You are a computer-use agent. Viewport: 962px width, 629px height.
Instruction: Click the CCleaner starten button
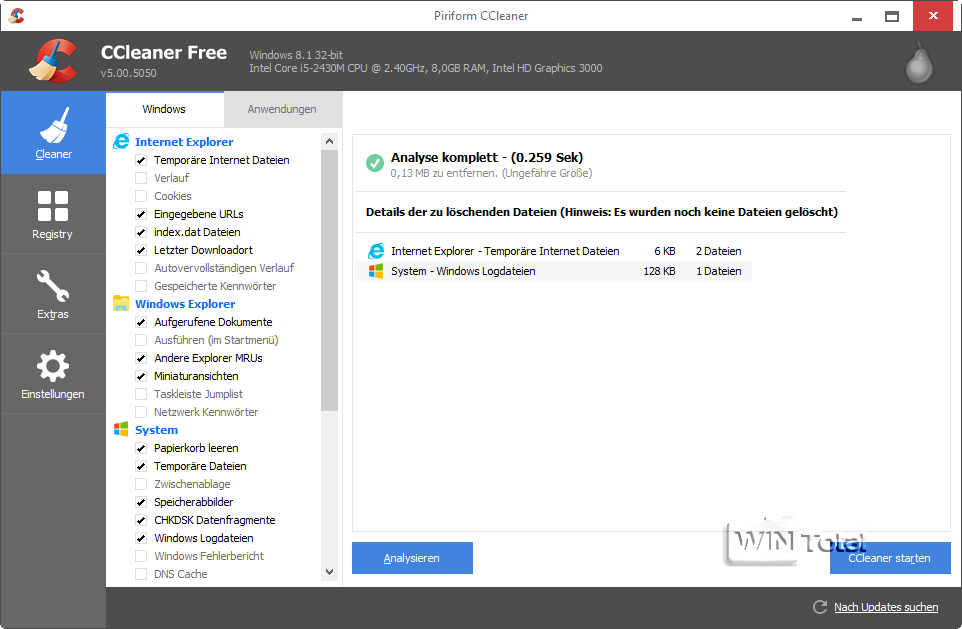tap(889, 558)
